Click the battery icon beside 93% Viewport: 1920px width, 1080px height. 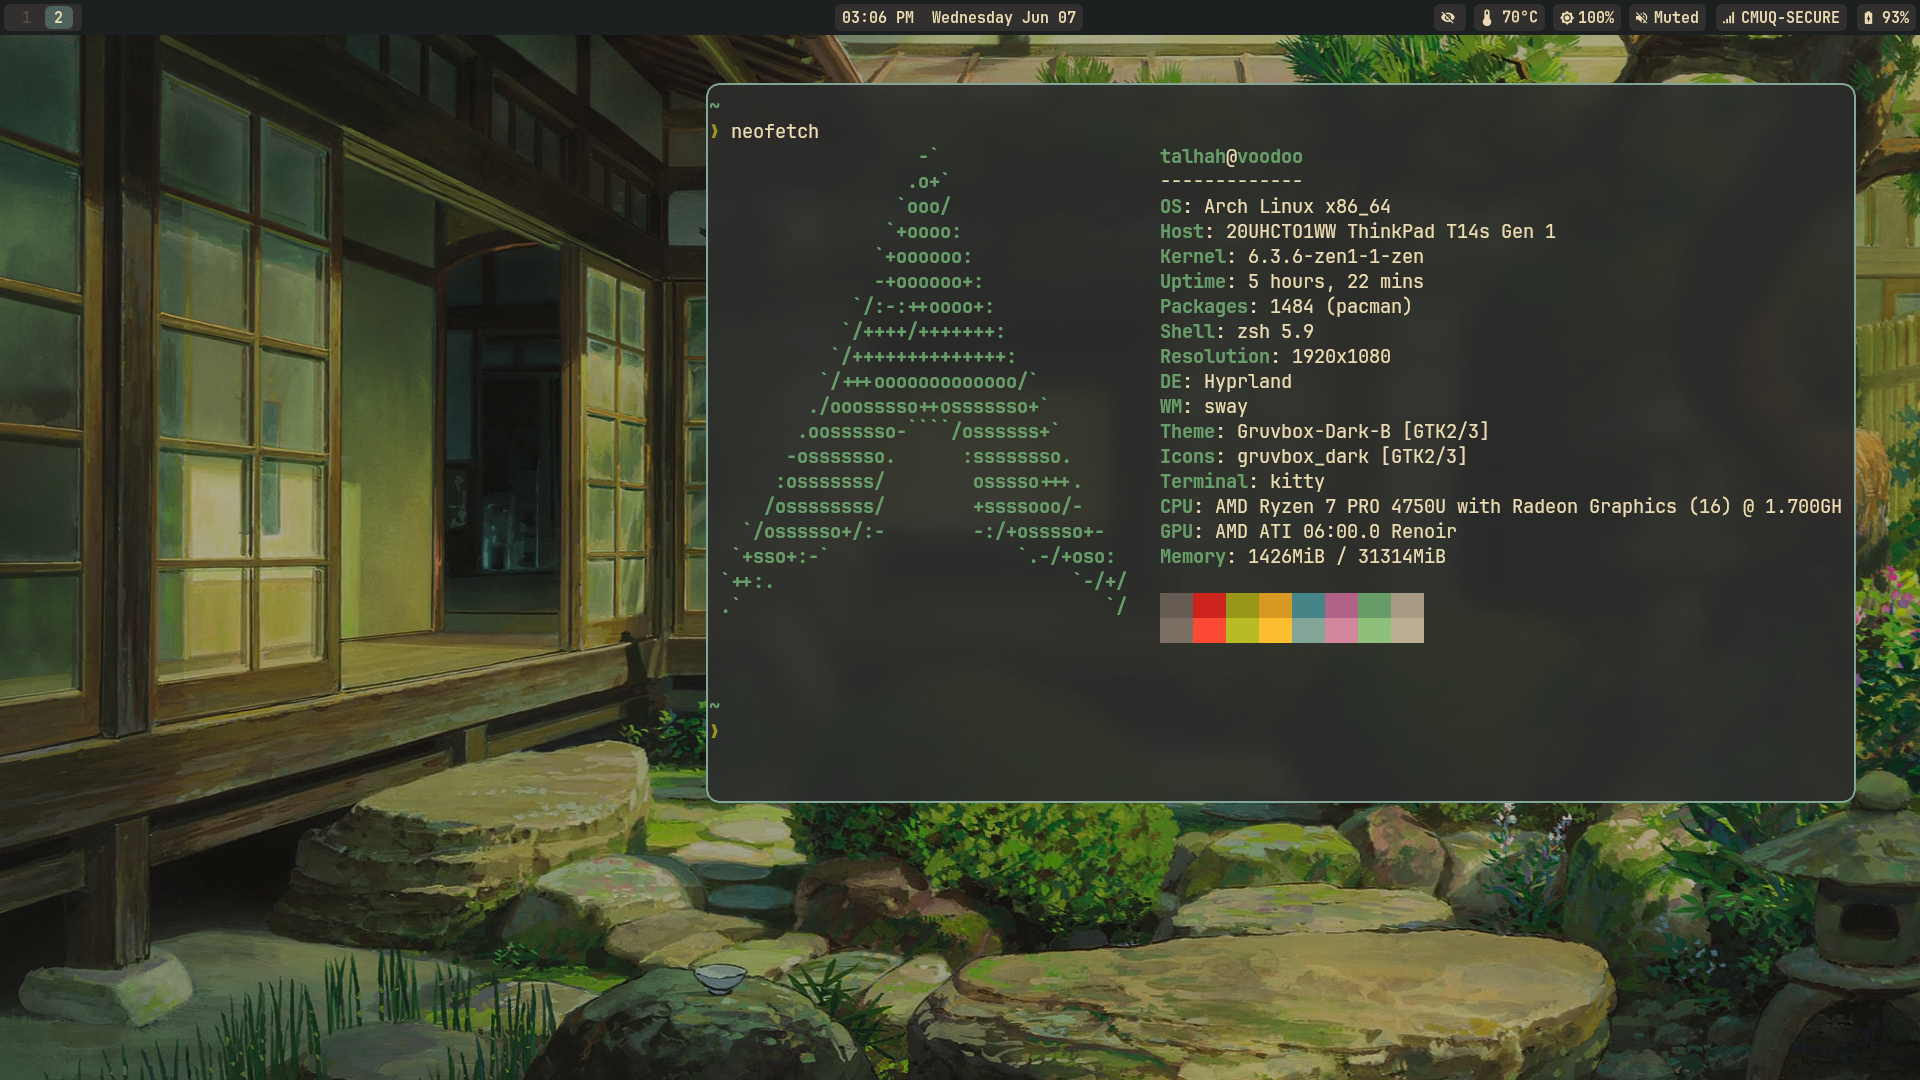pos(1868,17)
